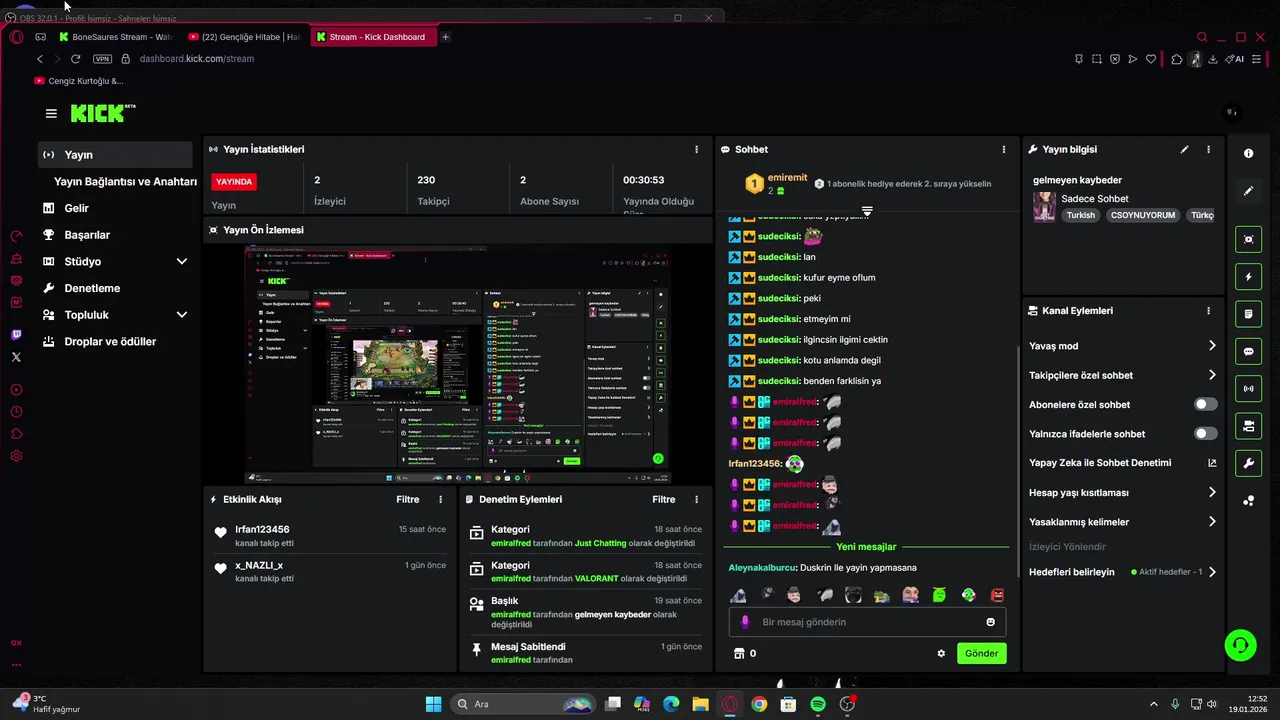This screenshot has width=1280, height=720.
Task: Click the document list icon in right rail
Action: [x=1248, y=314]
